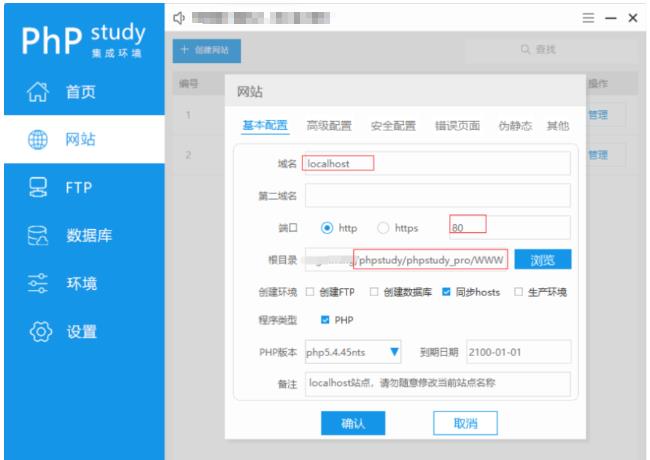The height and width of the screenshot is (460, 650).
Task: Click the FTP server icon in sidebar
Action: (x=38, y=187)
